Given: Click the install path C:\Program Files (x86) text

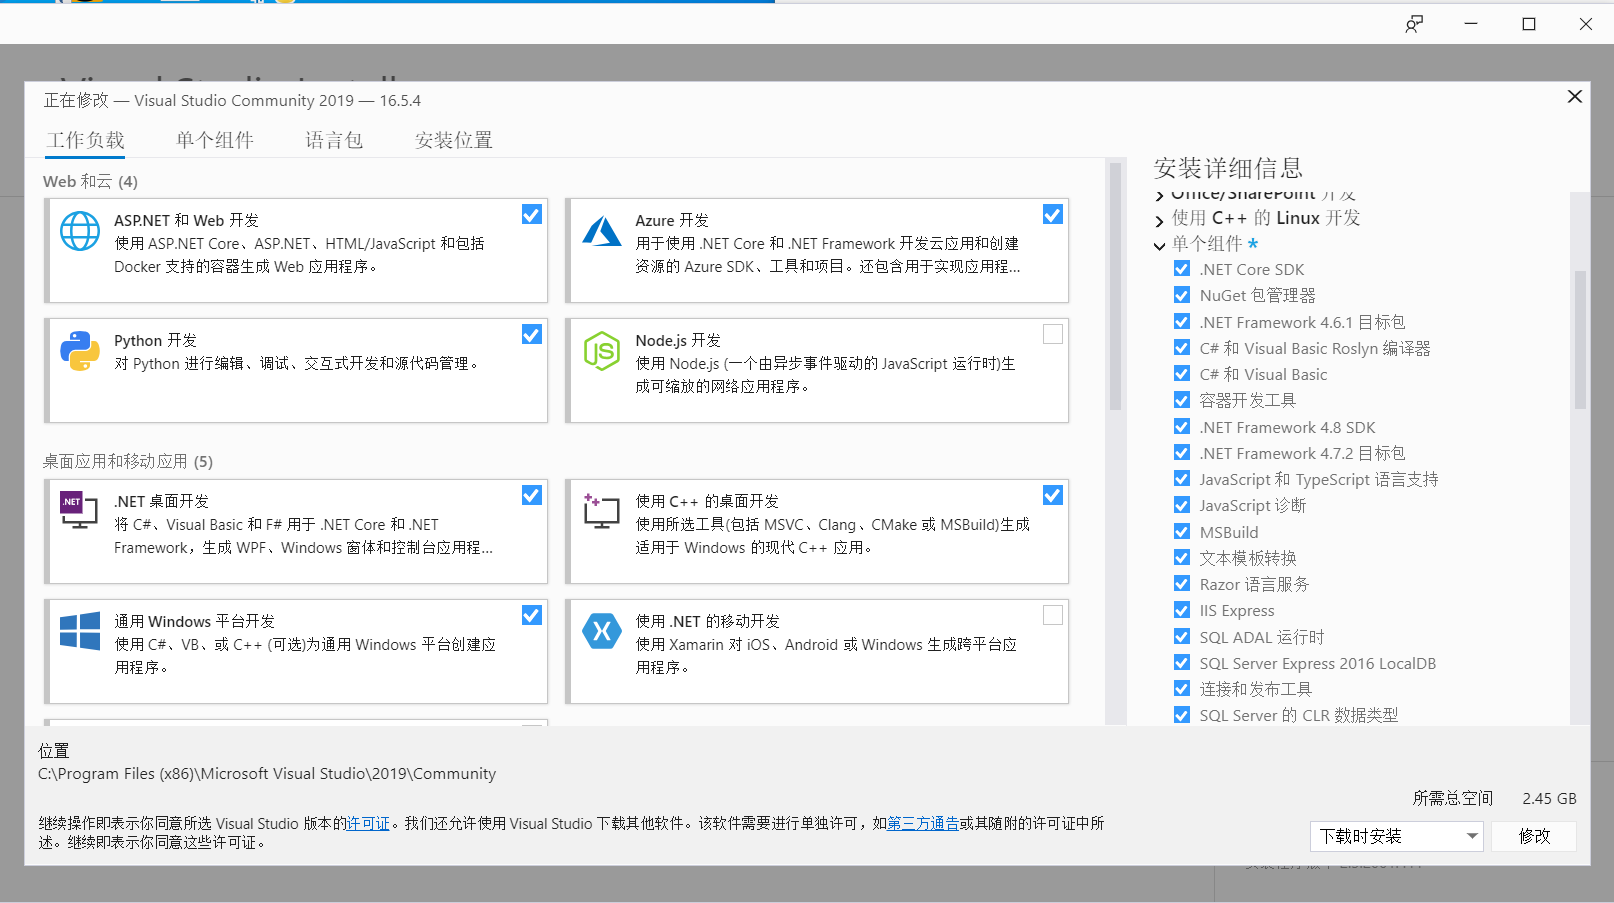Looking at the screenshot, I should pos(267,773).
